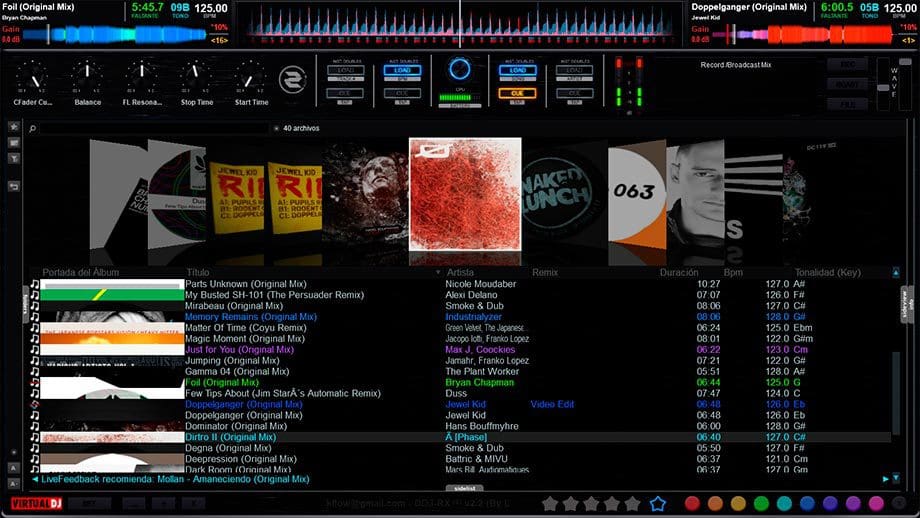Image resolution: width=920 pixels, height=518 pixels.
Task: Toggle the REC button in Record/Broadcast Mix
Action: click(847, 65)
